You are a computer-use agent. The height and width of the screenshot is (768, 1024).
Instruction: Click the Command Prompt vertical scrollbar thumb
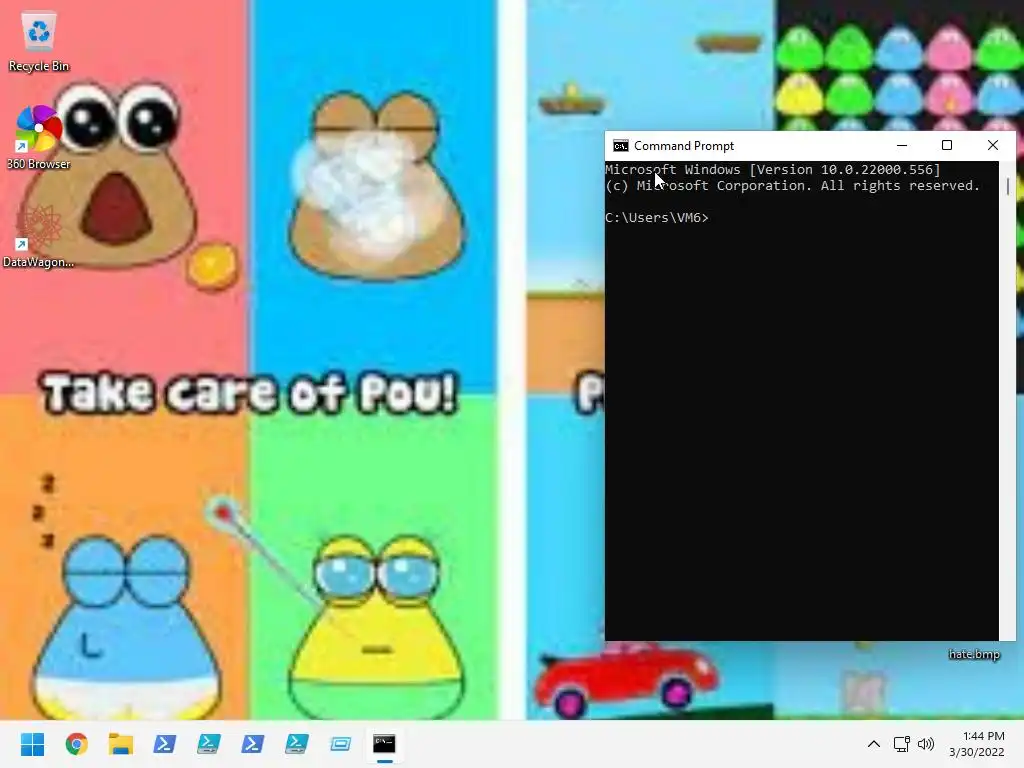1008,186
